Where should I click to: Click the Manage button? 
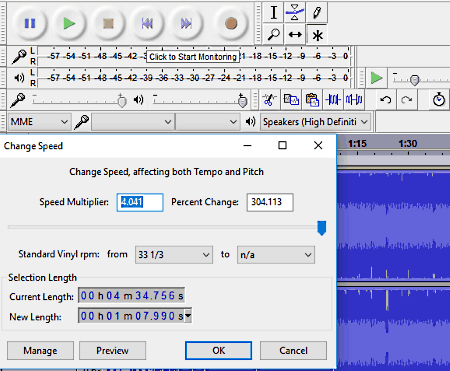pos(40,351)
